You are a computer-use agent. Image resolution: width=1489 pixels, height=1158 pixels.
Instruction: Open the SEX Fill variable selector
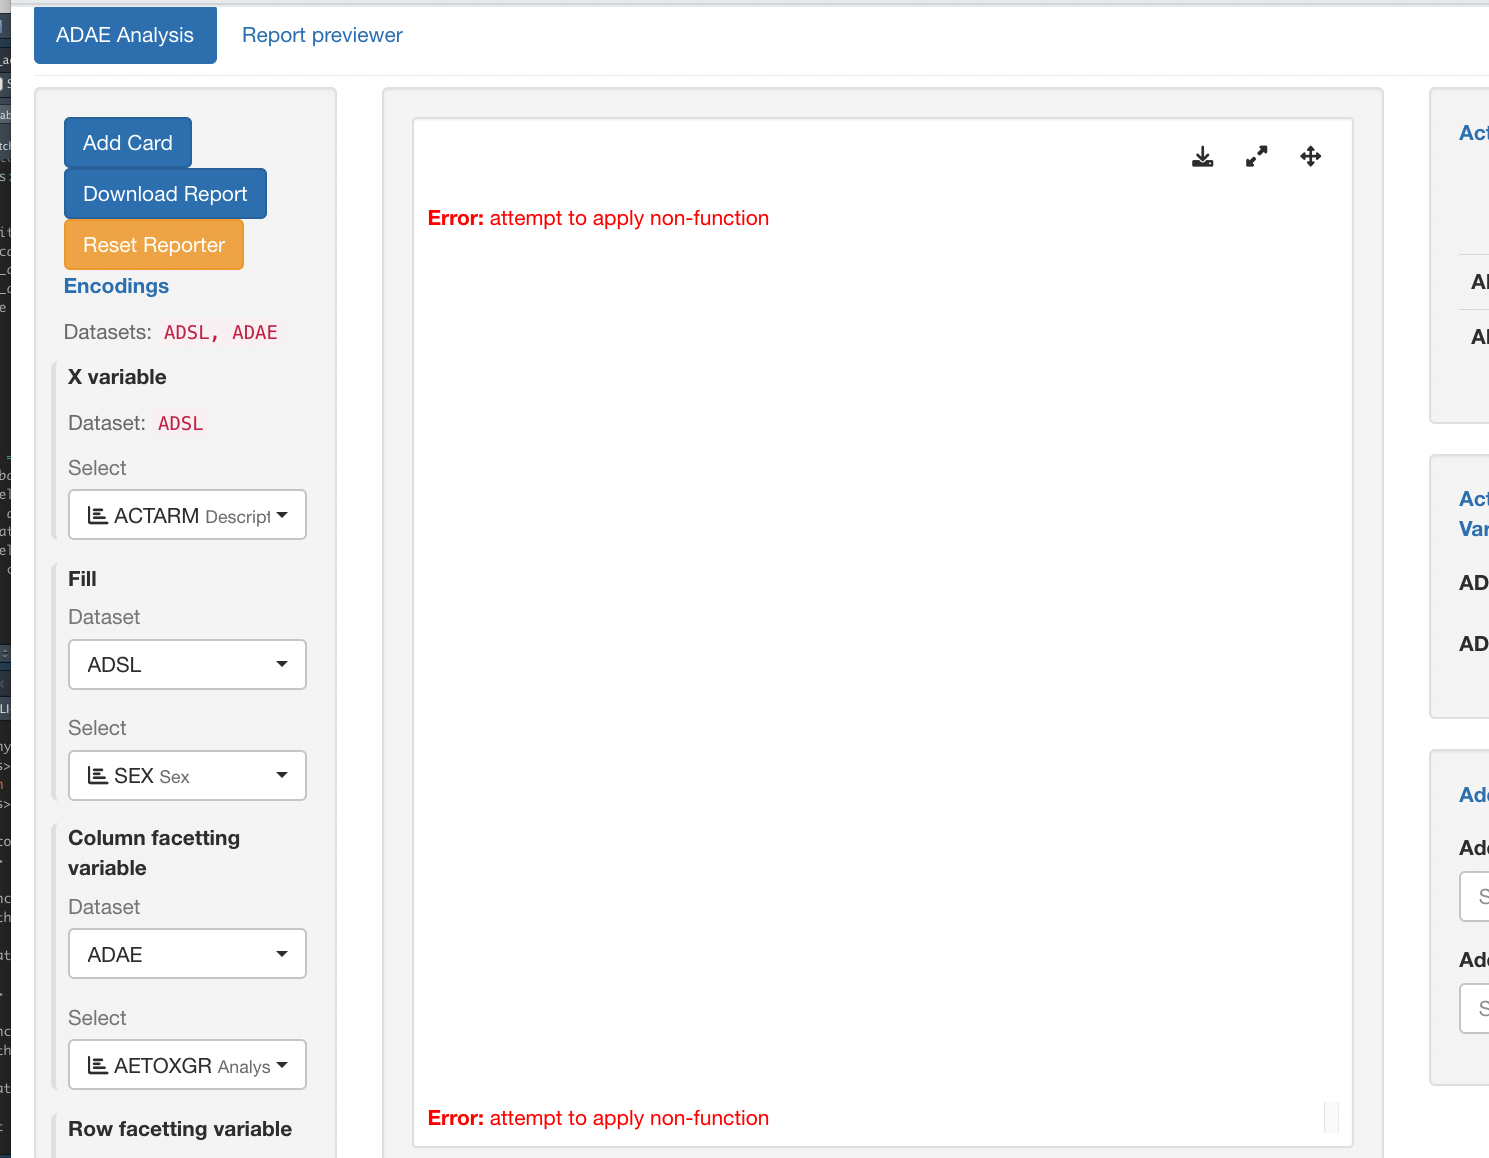[186, 775]
